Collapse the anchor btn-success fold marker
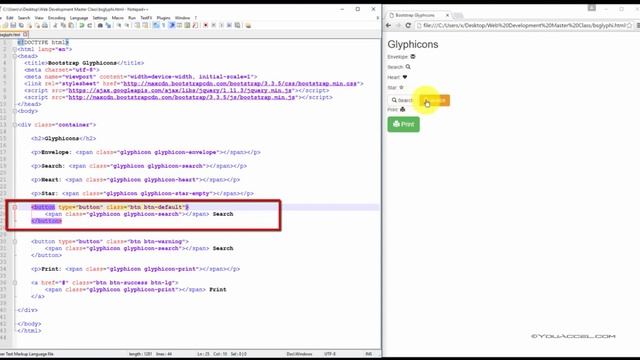The height and width of the screenshot is (360, 640). tap(15, 282)
